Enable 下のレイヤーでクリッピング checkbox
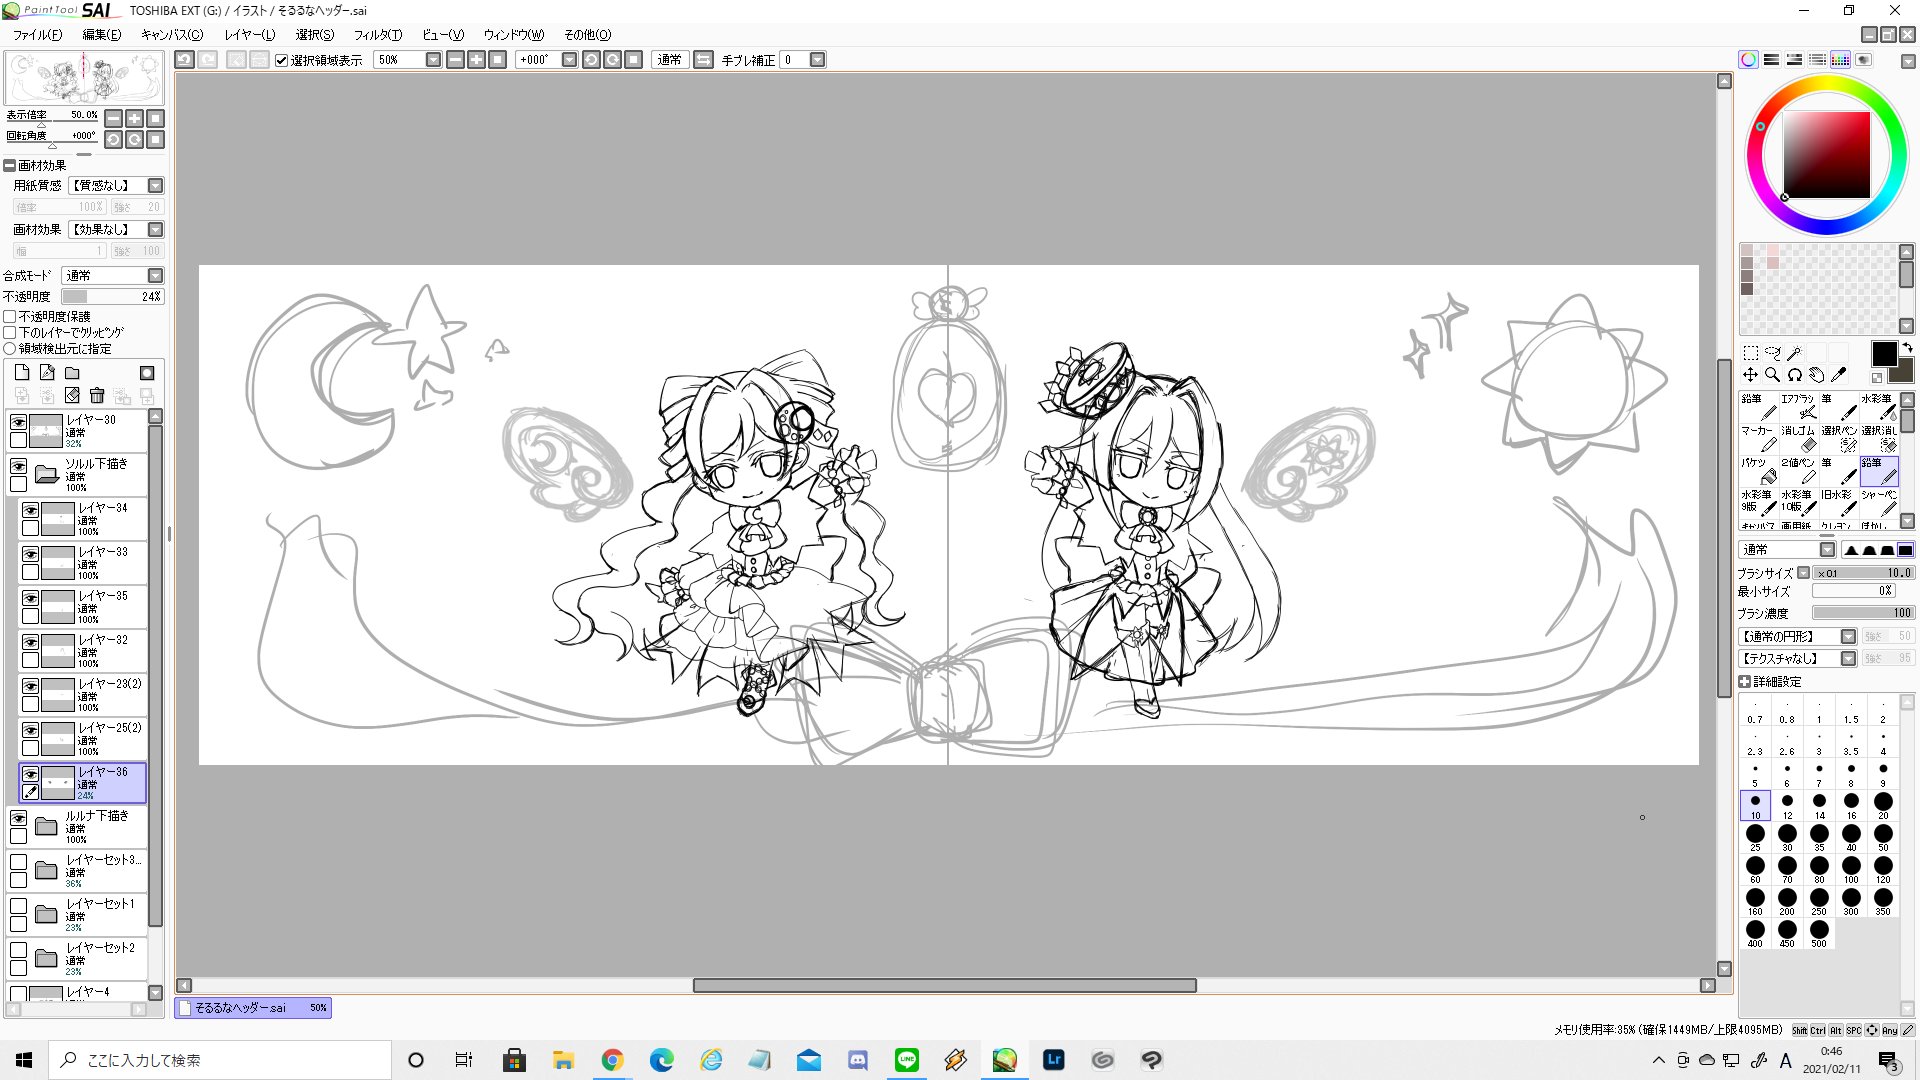The image size is (1920, 1080). coord(10,332)
